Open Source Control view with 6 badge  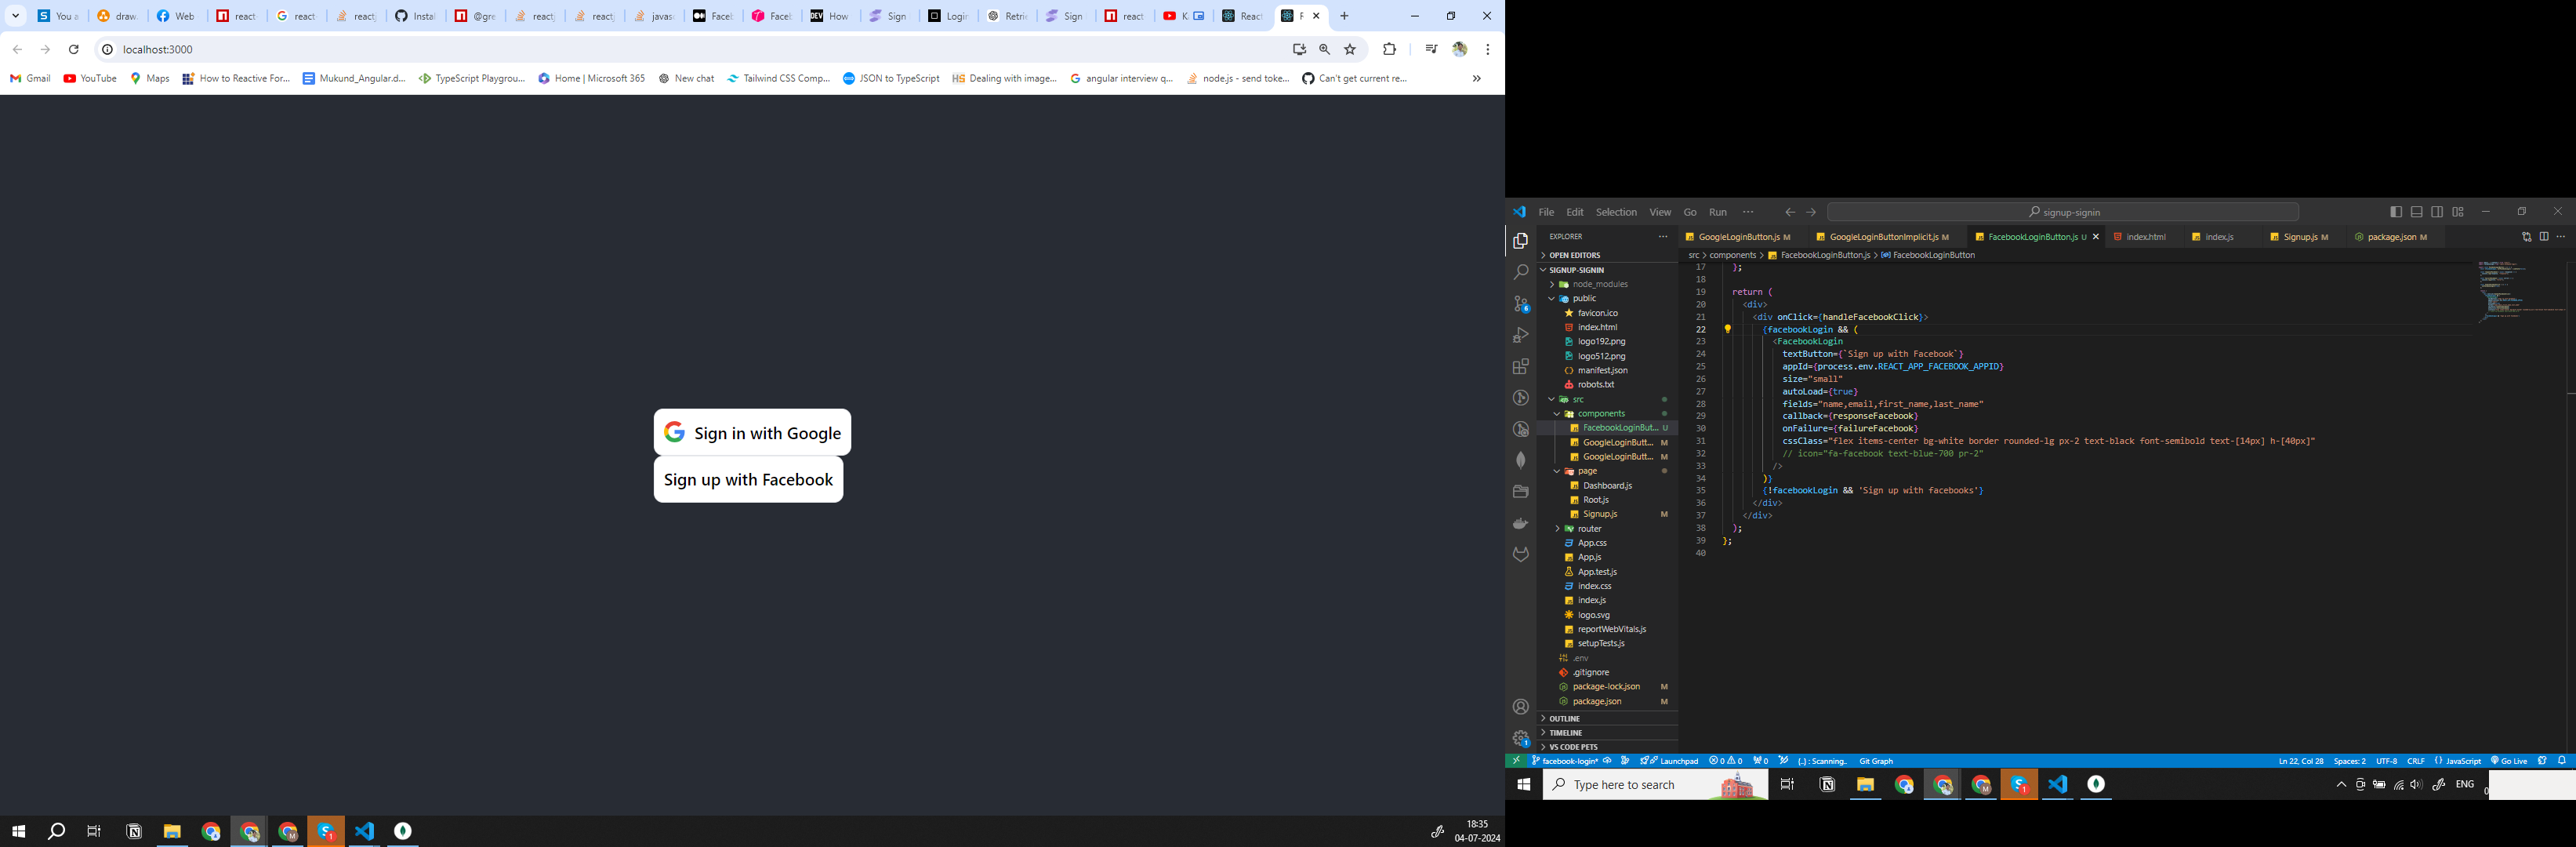[x=1521, y=304]
